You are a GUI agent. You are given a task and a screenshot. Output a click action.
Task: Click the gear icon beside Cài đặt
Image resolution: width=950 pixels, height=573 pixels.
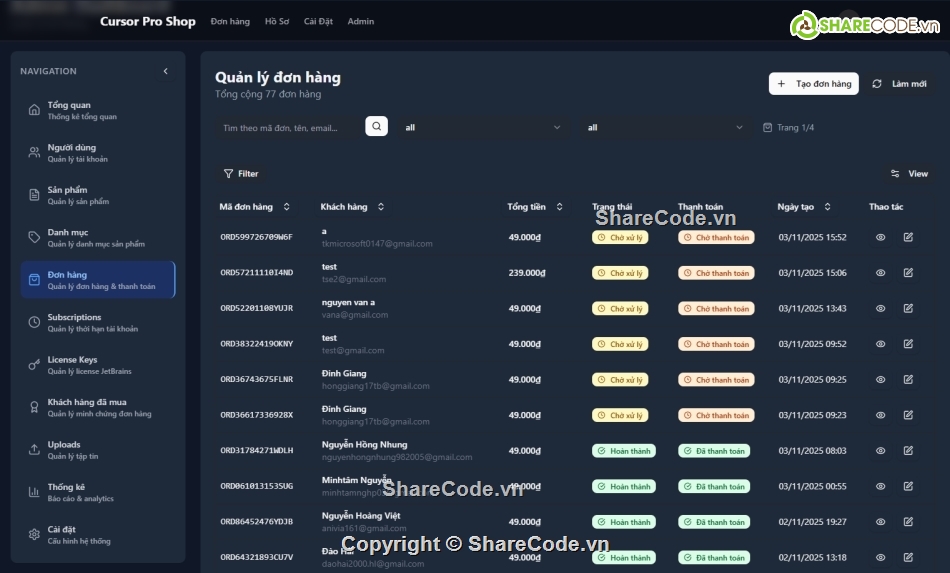tap(35, 534)
